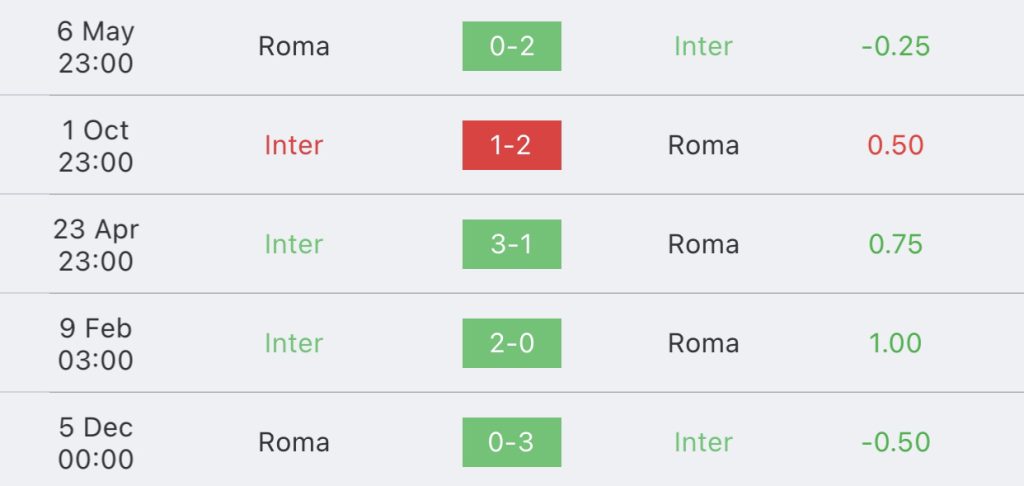Viewport: 1024px width, 486px height.
Task: Click the 1.00 handicap value
Action: point(895,344)
